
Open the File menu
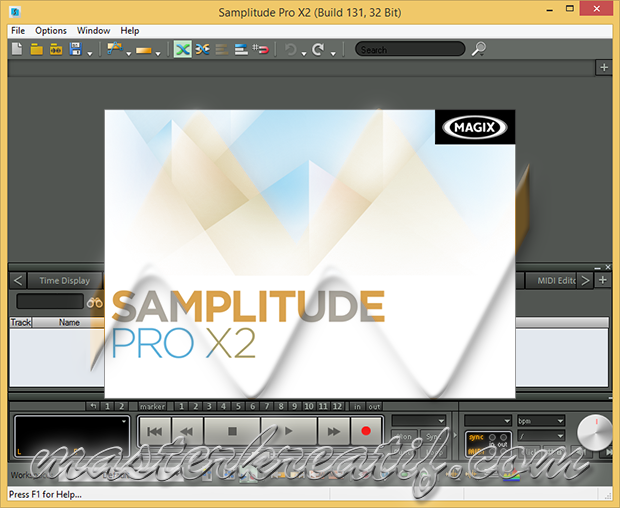(18, 31)
